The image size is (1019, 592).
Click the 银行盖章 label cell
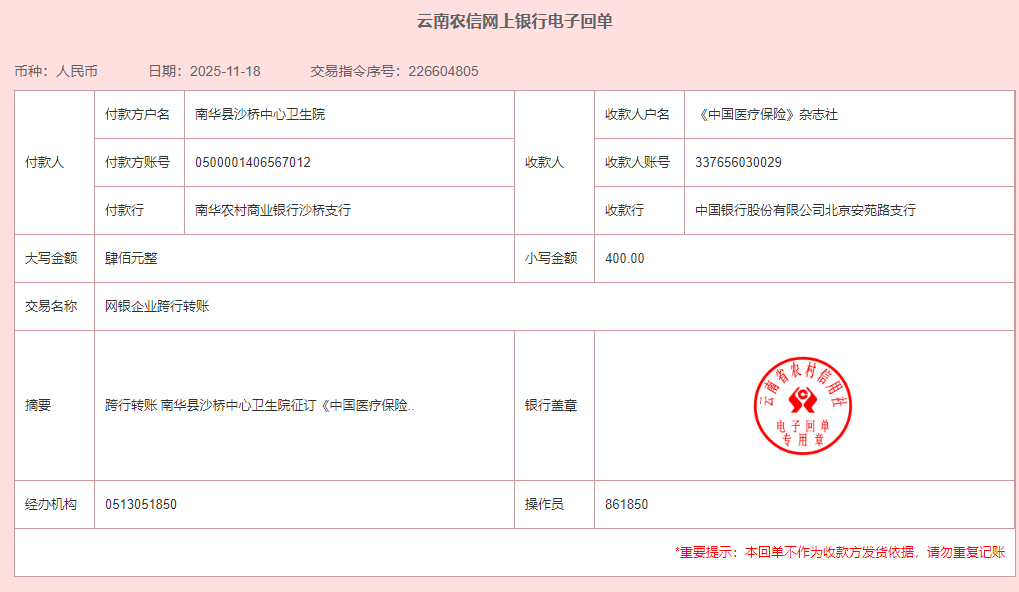click(551, 406)
